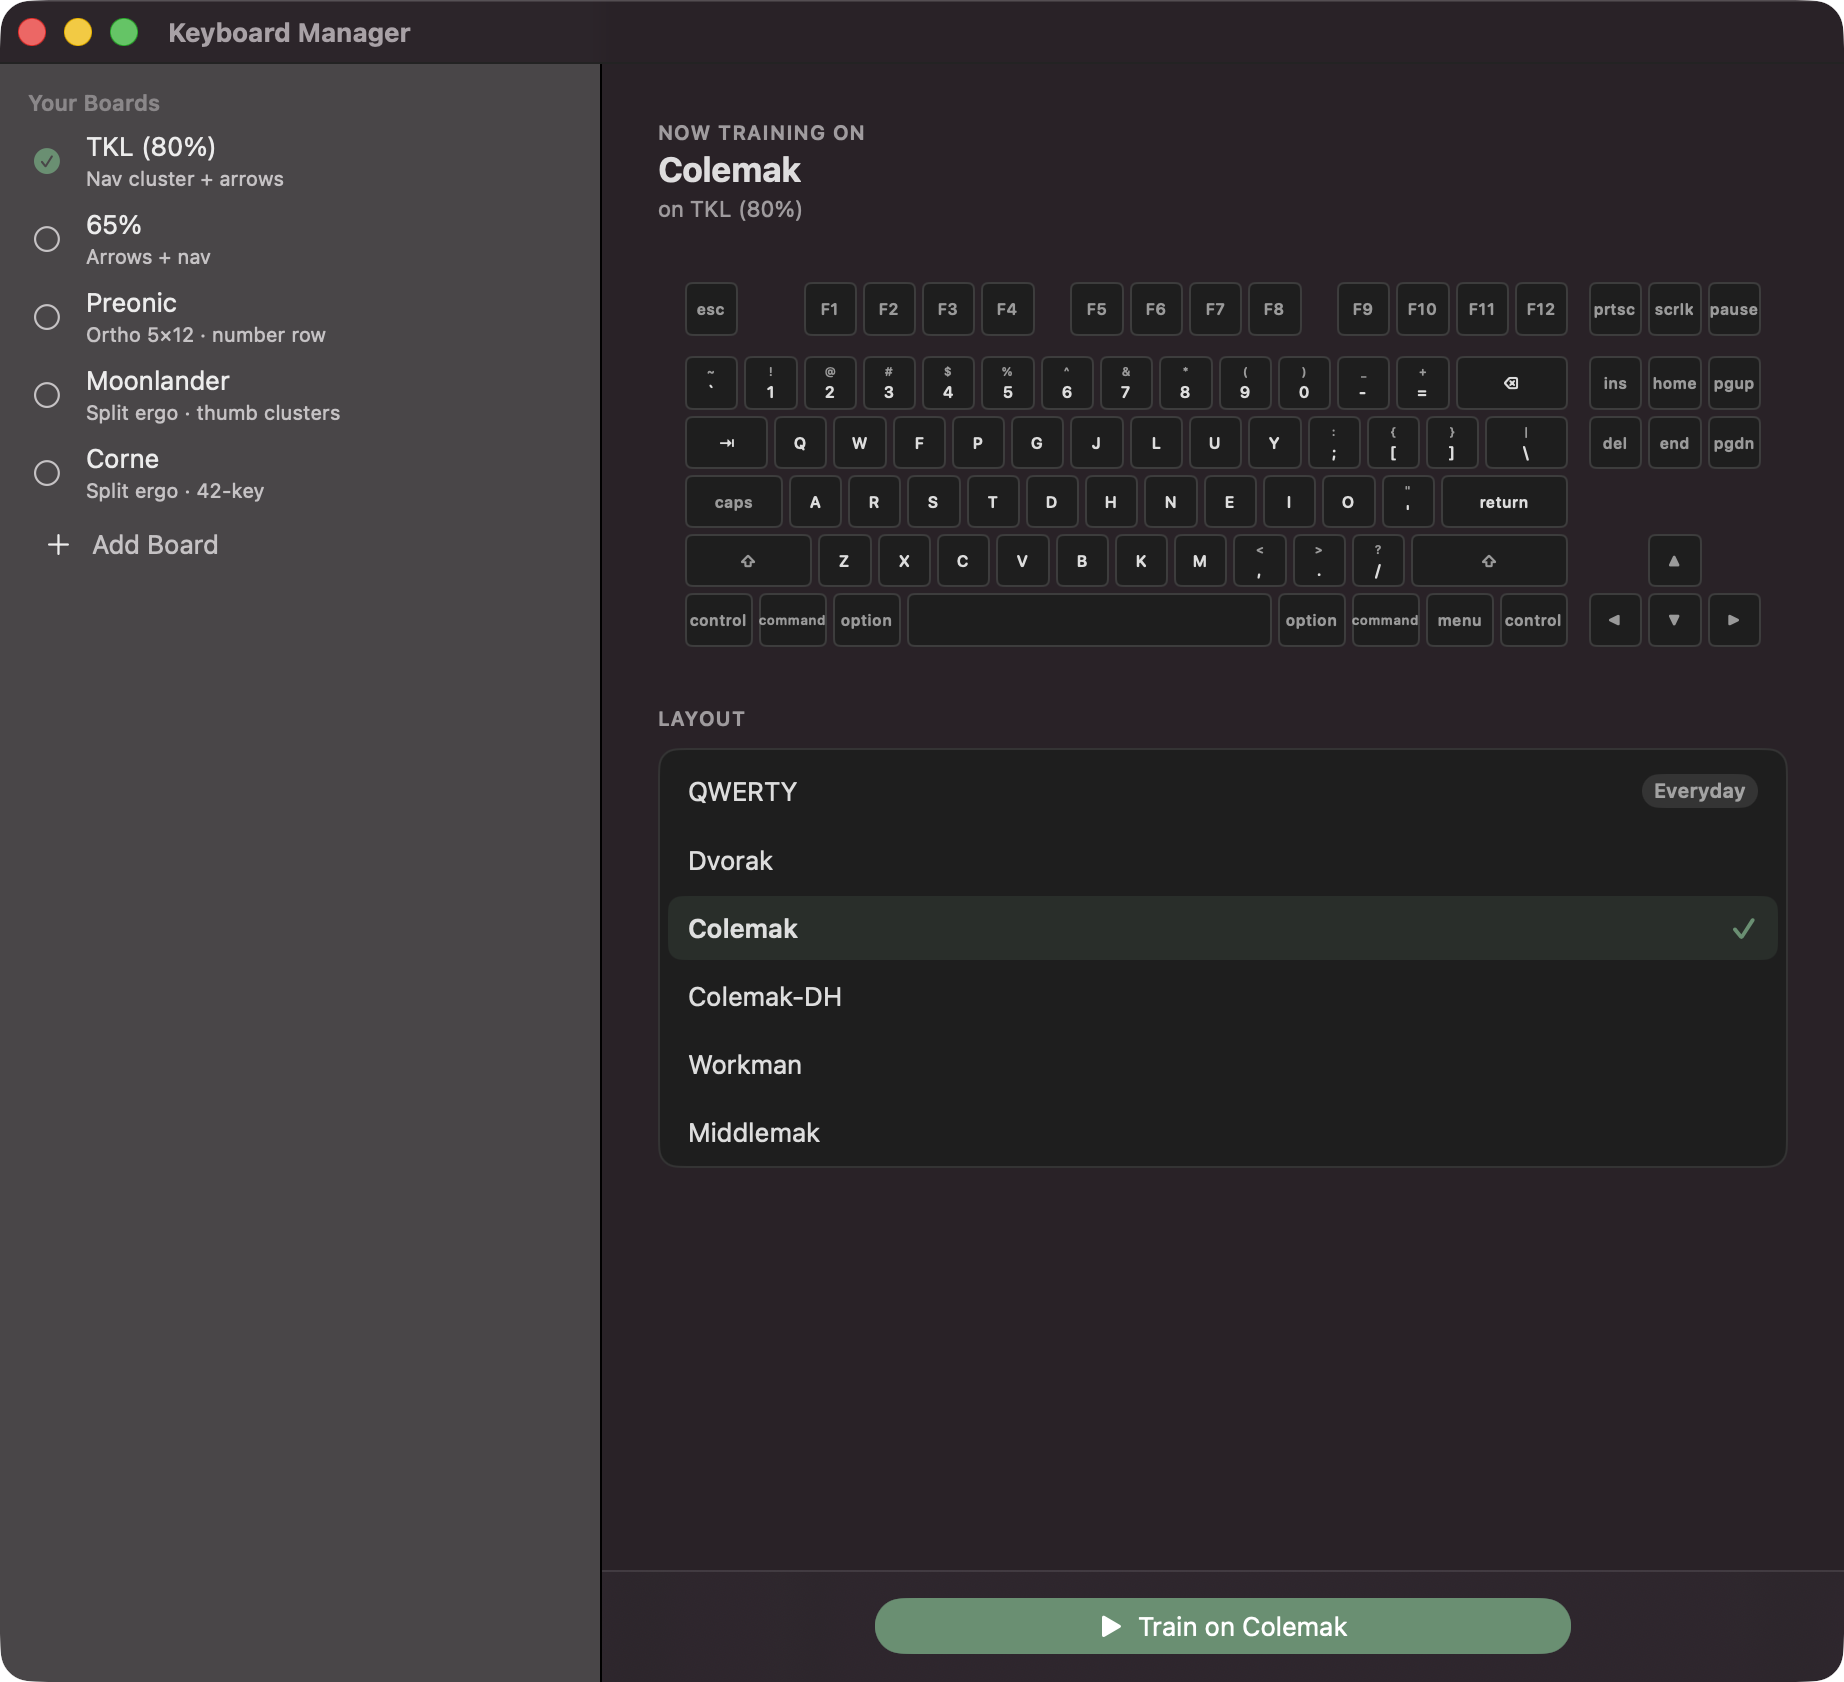
Task: Click the Add Board label
Action: pos(155,545)
